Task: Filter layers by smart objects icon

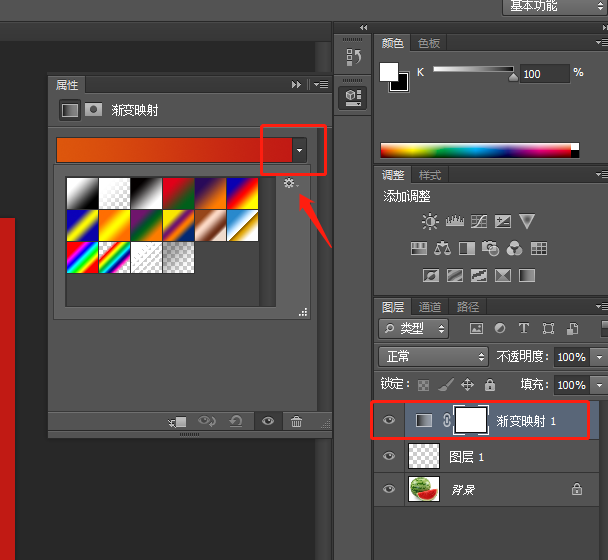Action: [572, 328]
